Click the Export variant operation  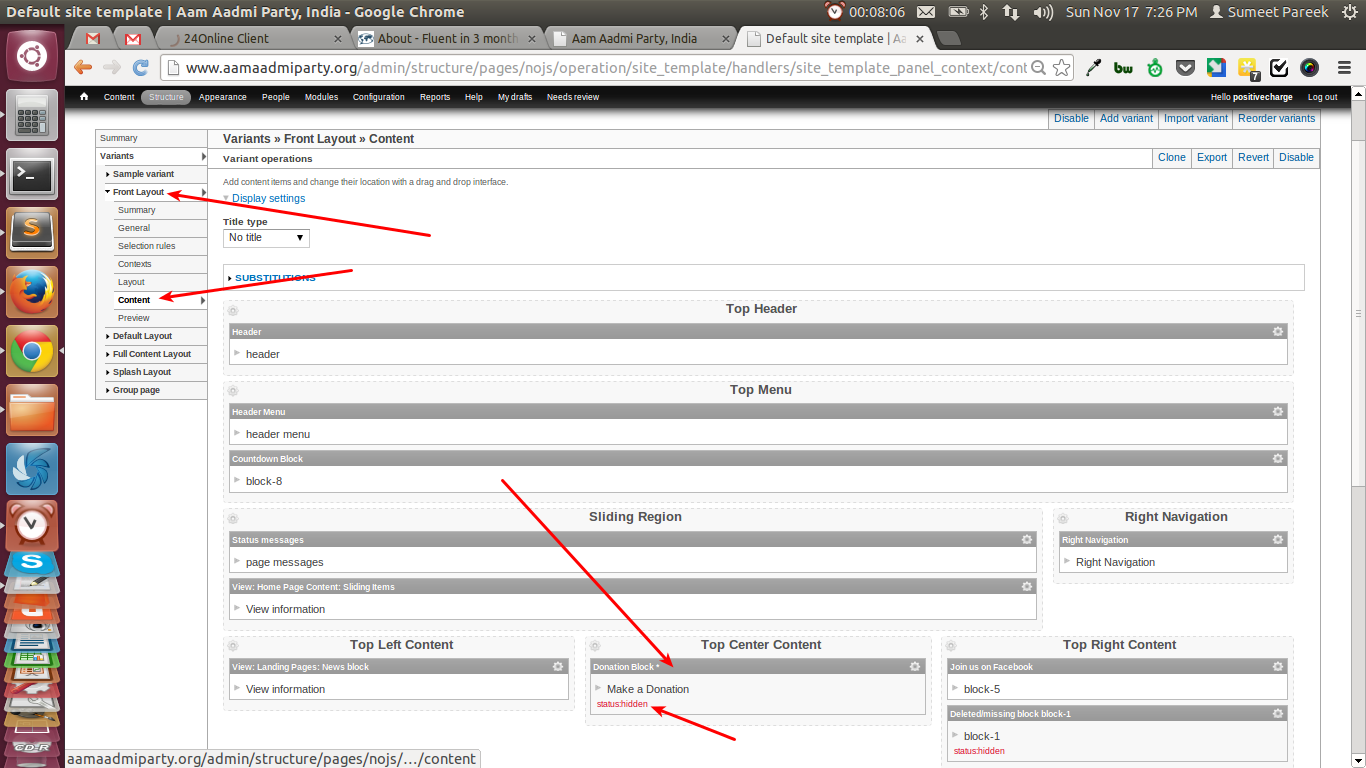tap(1212, 157)
